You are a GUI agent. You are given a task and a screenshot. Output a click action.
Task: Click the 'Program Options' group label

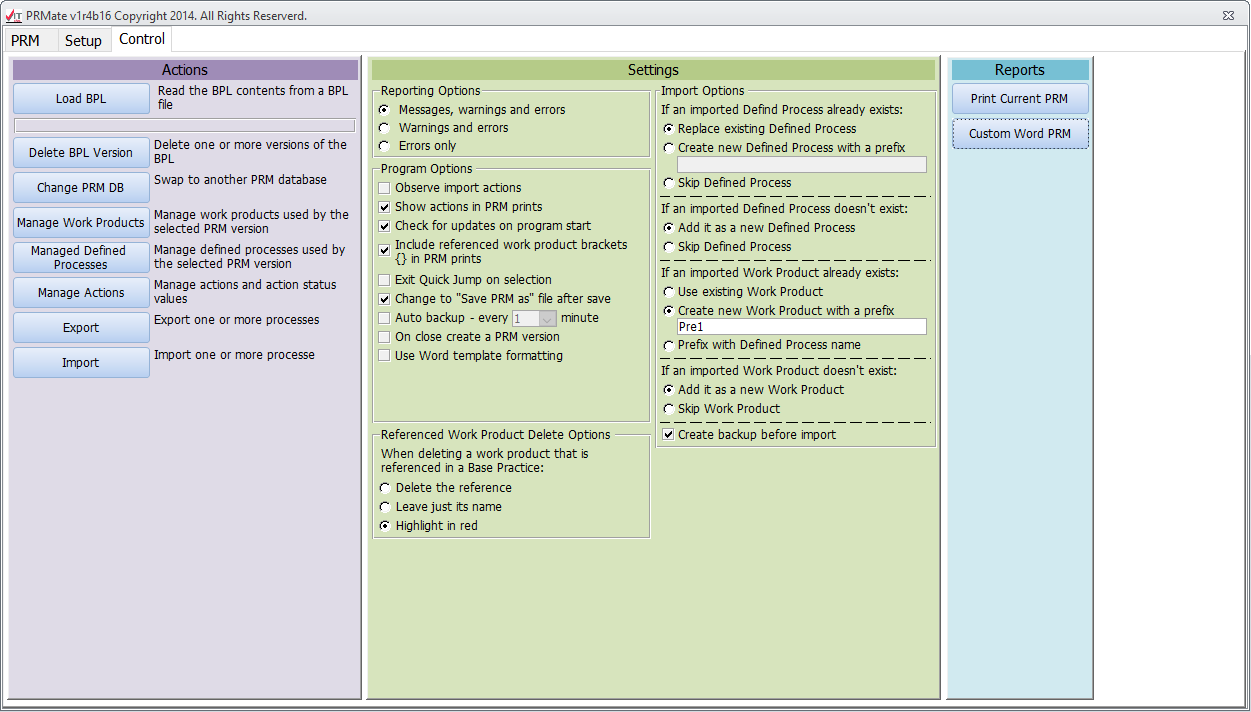(427, 169)
